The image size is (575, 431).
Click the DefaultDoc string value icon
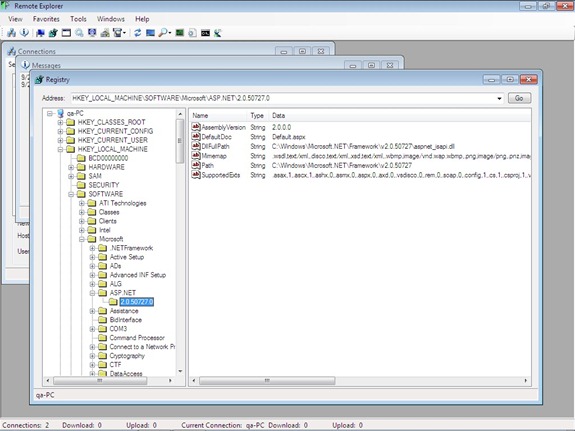coord(196,136)
